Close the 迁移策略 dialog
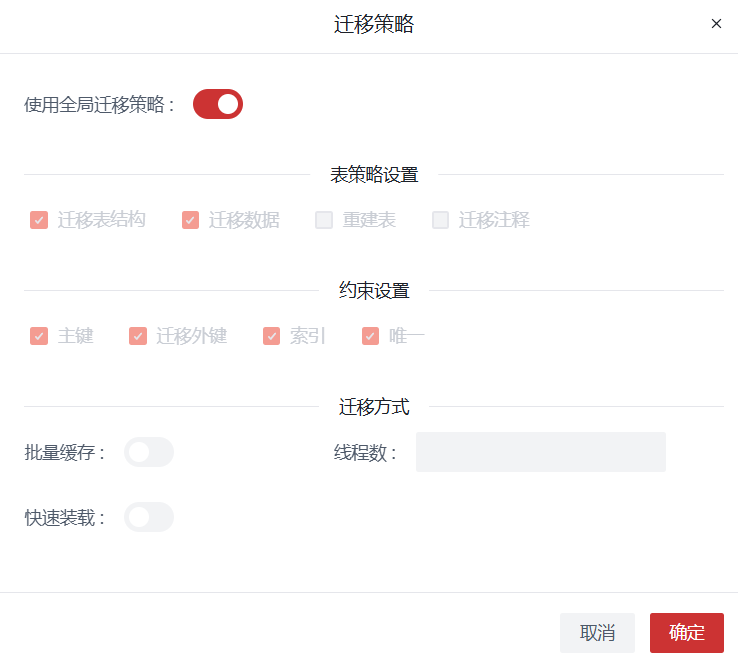738x668 pixels. click(x=716, y=24)
